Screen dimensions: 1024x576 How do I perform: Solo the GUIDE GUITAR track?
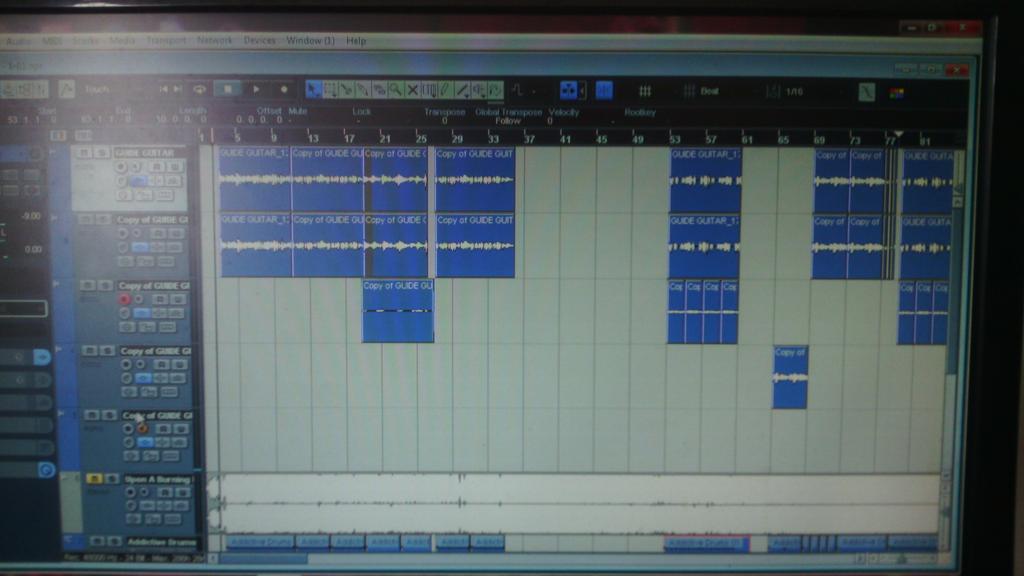click(101, 153)
